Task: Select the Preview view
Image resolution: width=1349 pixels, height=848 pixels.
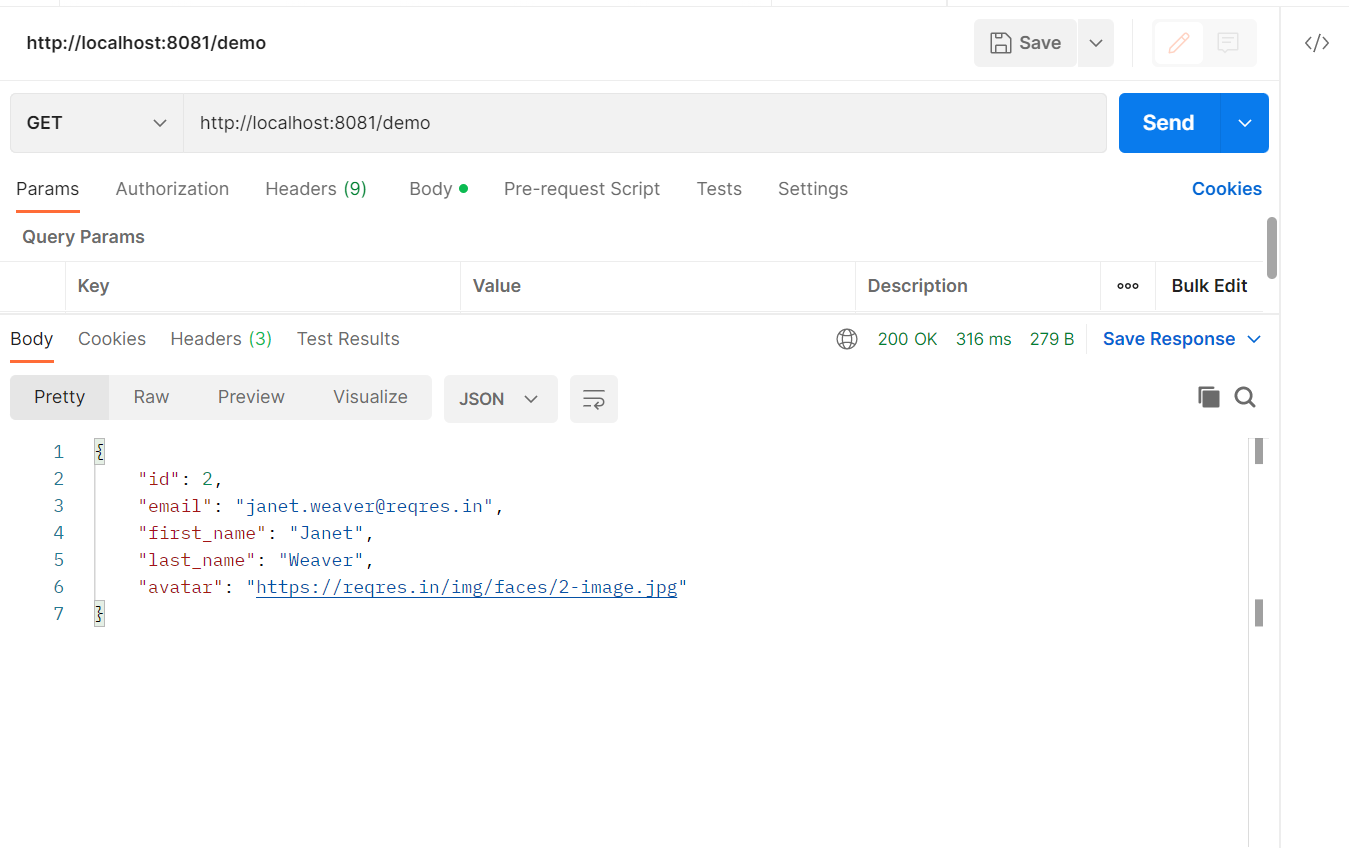Action: tap(251, 397)
